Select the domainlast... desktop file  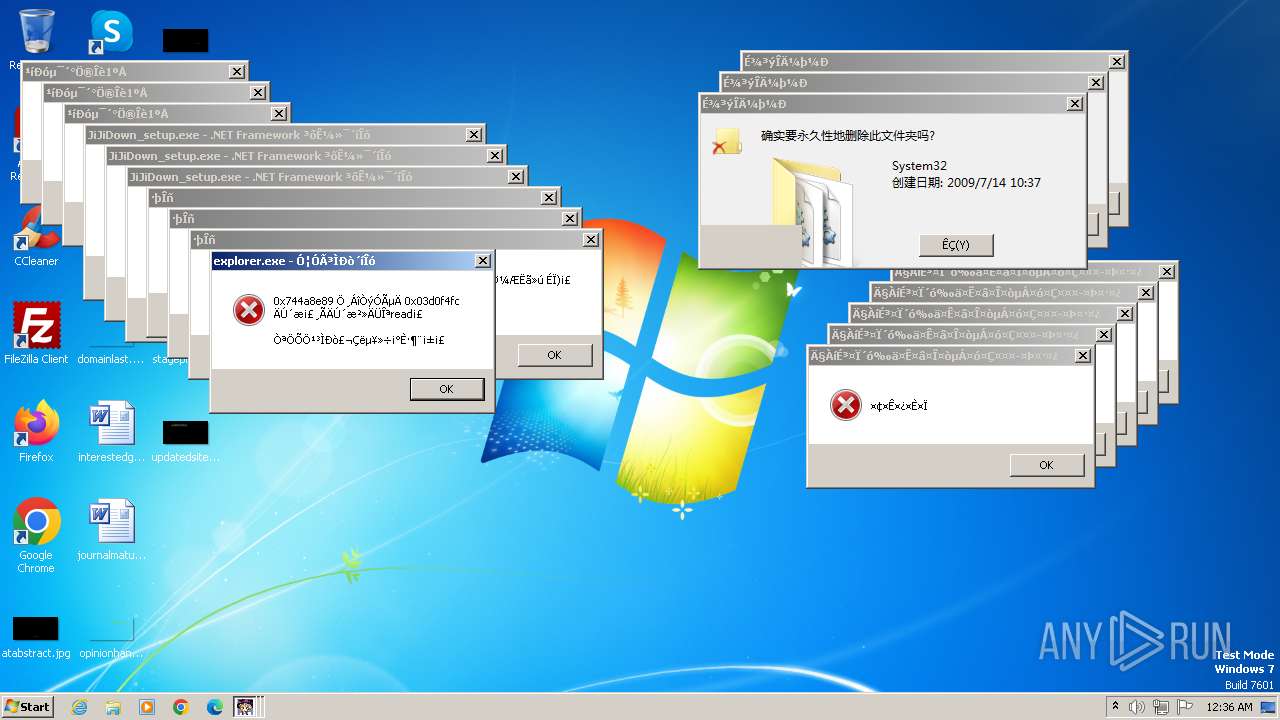pos(111,358)
